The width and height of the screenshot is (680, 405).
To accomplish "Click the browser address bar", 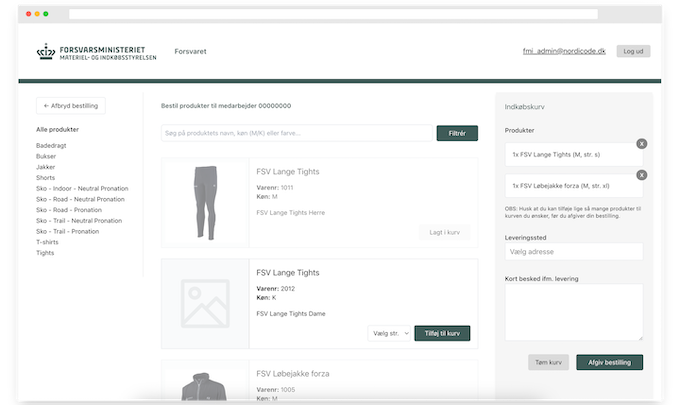I will 333,14.
